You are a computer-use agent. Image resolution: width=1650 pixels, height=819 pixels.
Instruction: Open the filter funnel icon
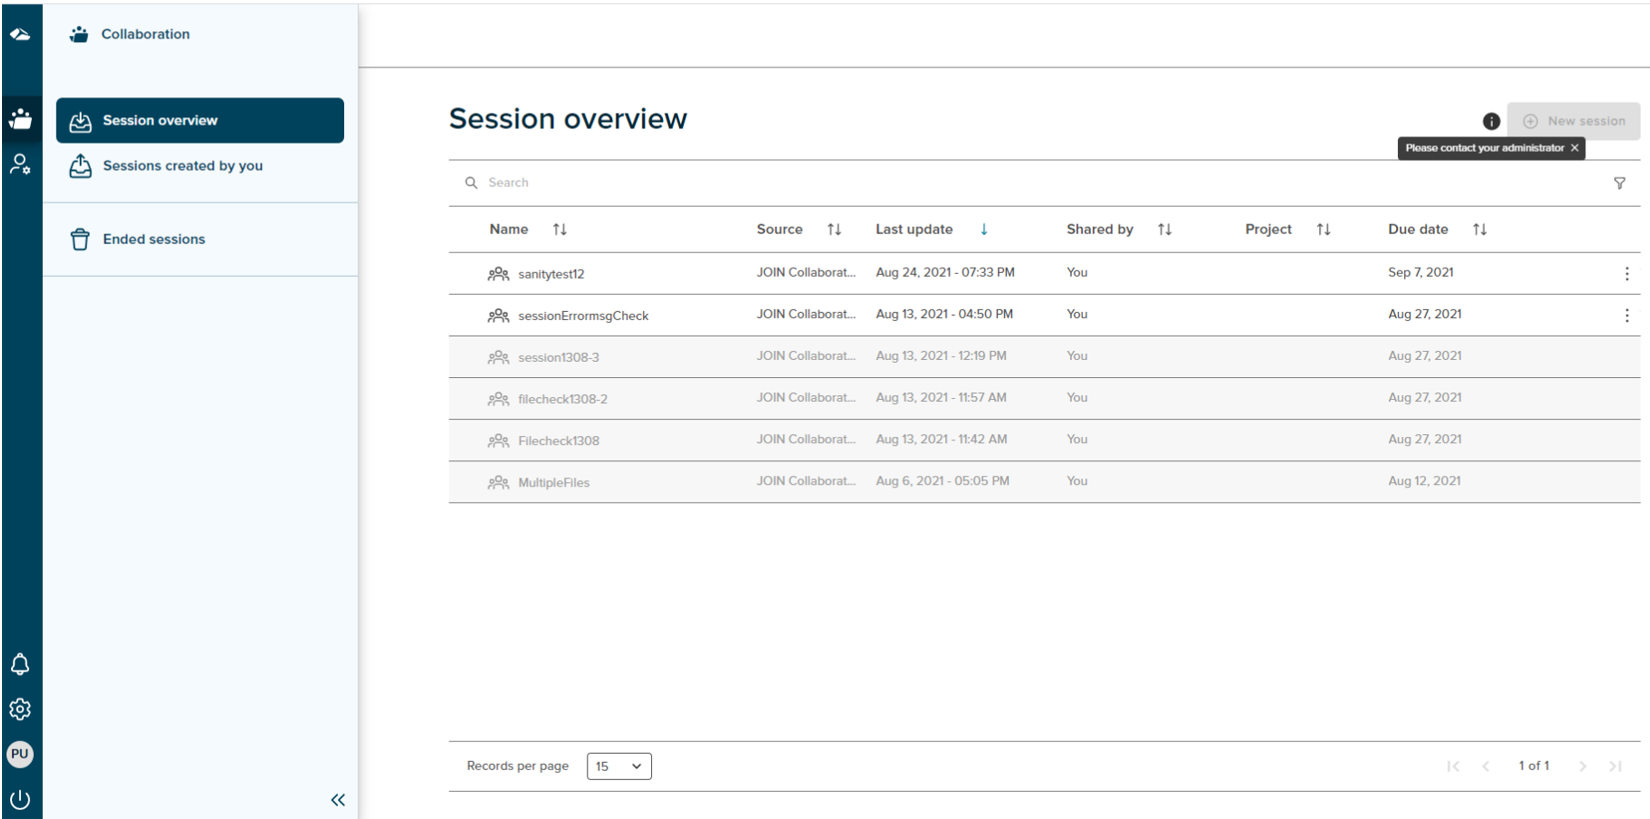pos(1619,183)
